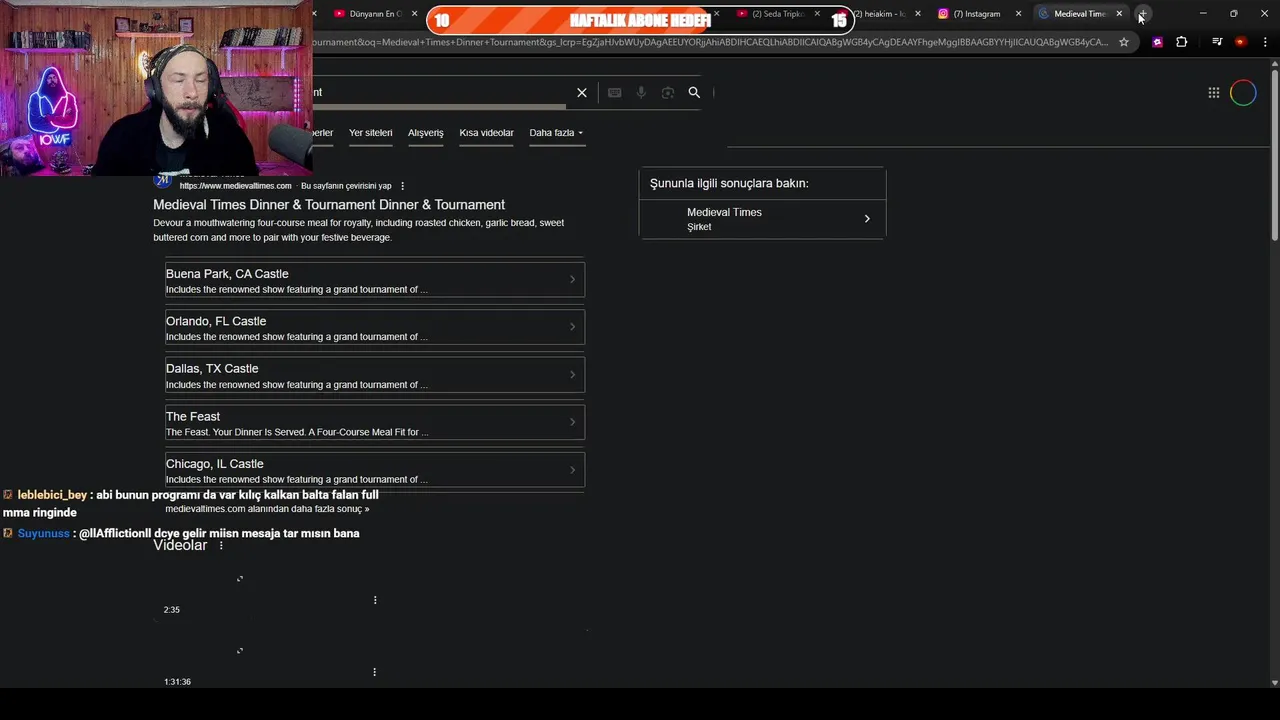Click the HAFTALIK ABONE HEDEFİ goal bar
Viewport: 1280px width, 720px height.
click(640, 20)
